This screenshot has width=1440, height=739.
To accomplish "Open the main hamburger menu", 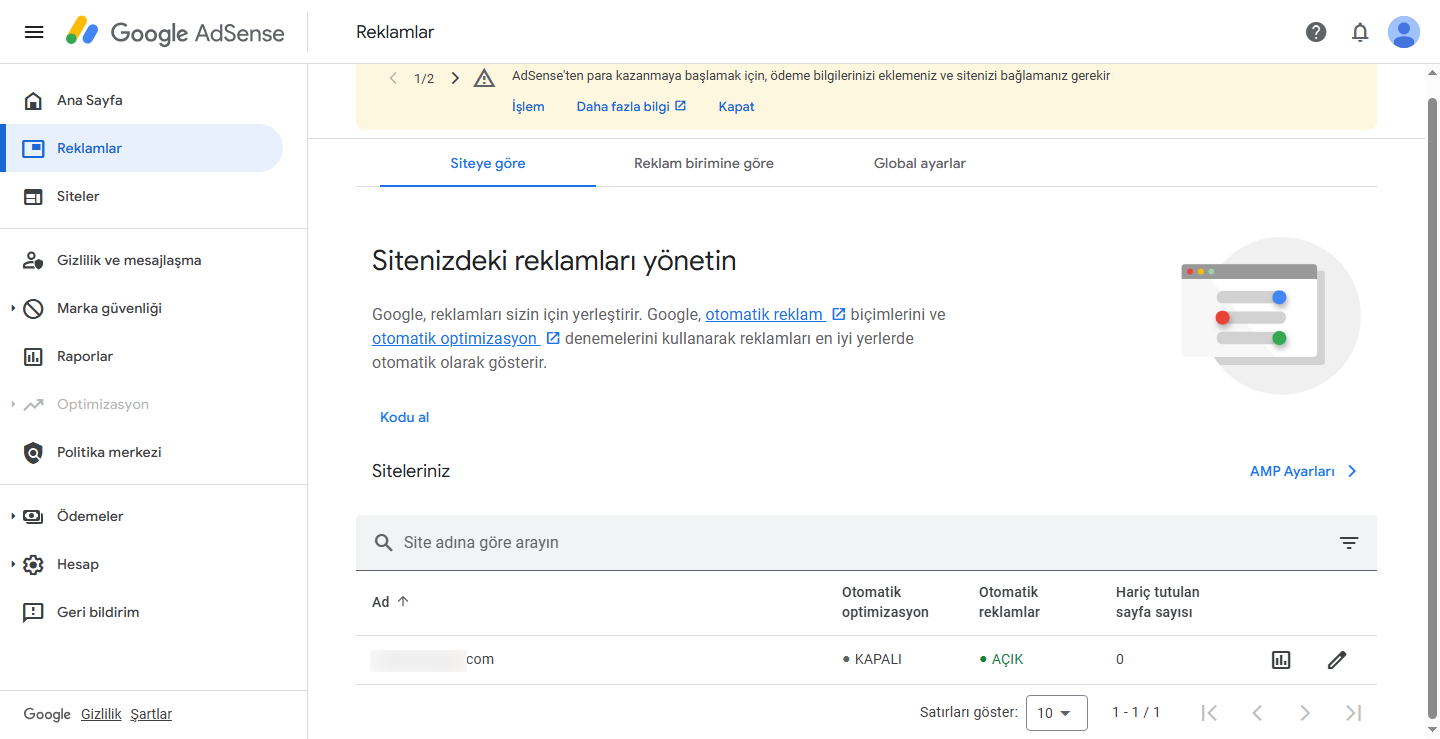I will point(34,32).
